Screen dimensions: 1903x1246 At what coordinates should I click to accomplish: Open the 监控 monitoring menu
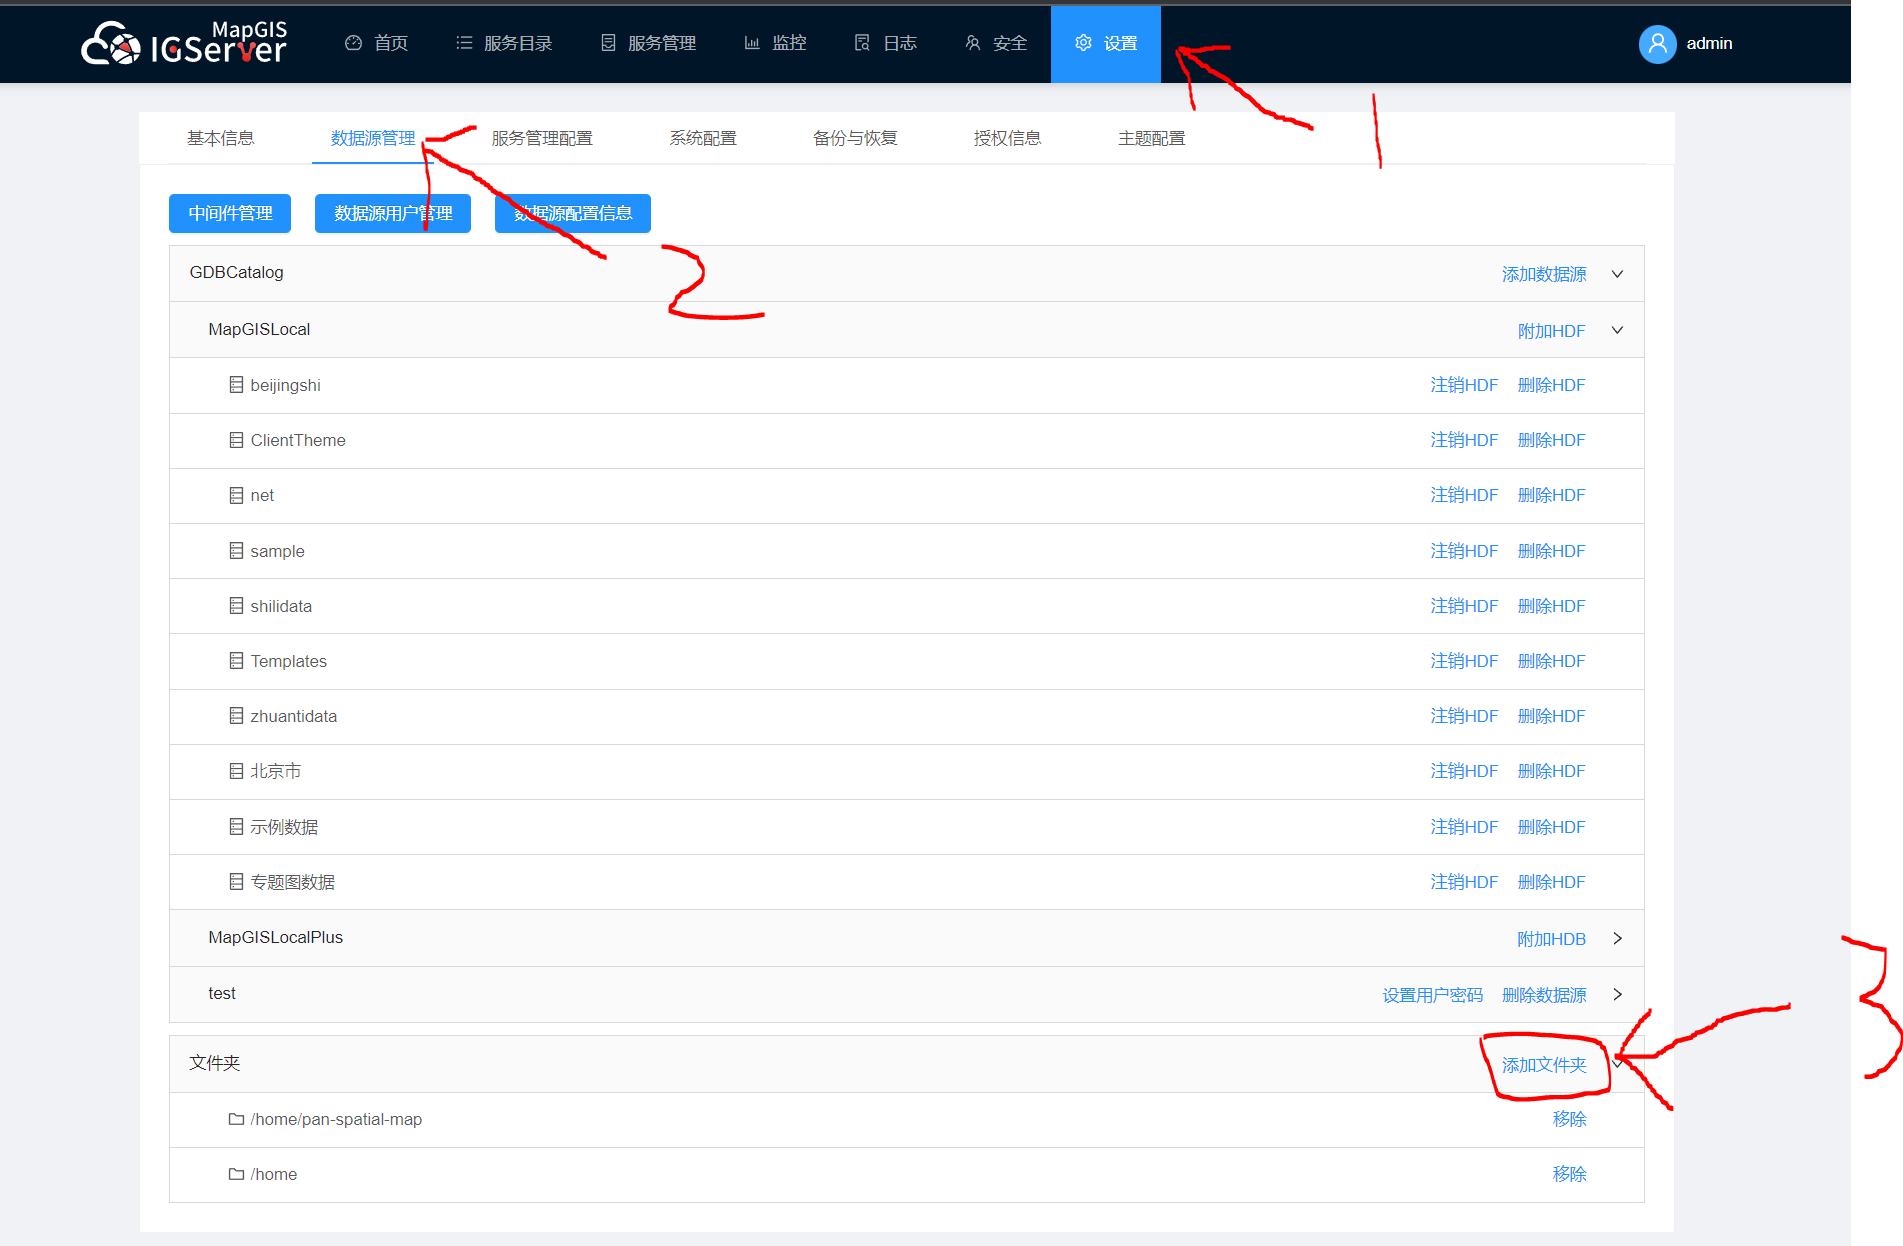coord(775,43)
